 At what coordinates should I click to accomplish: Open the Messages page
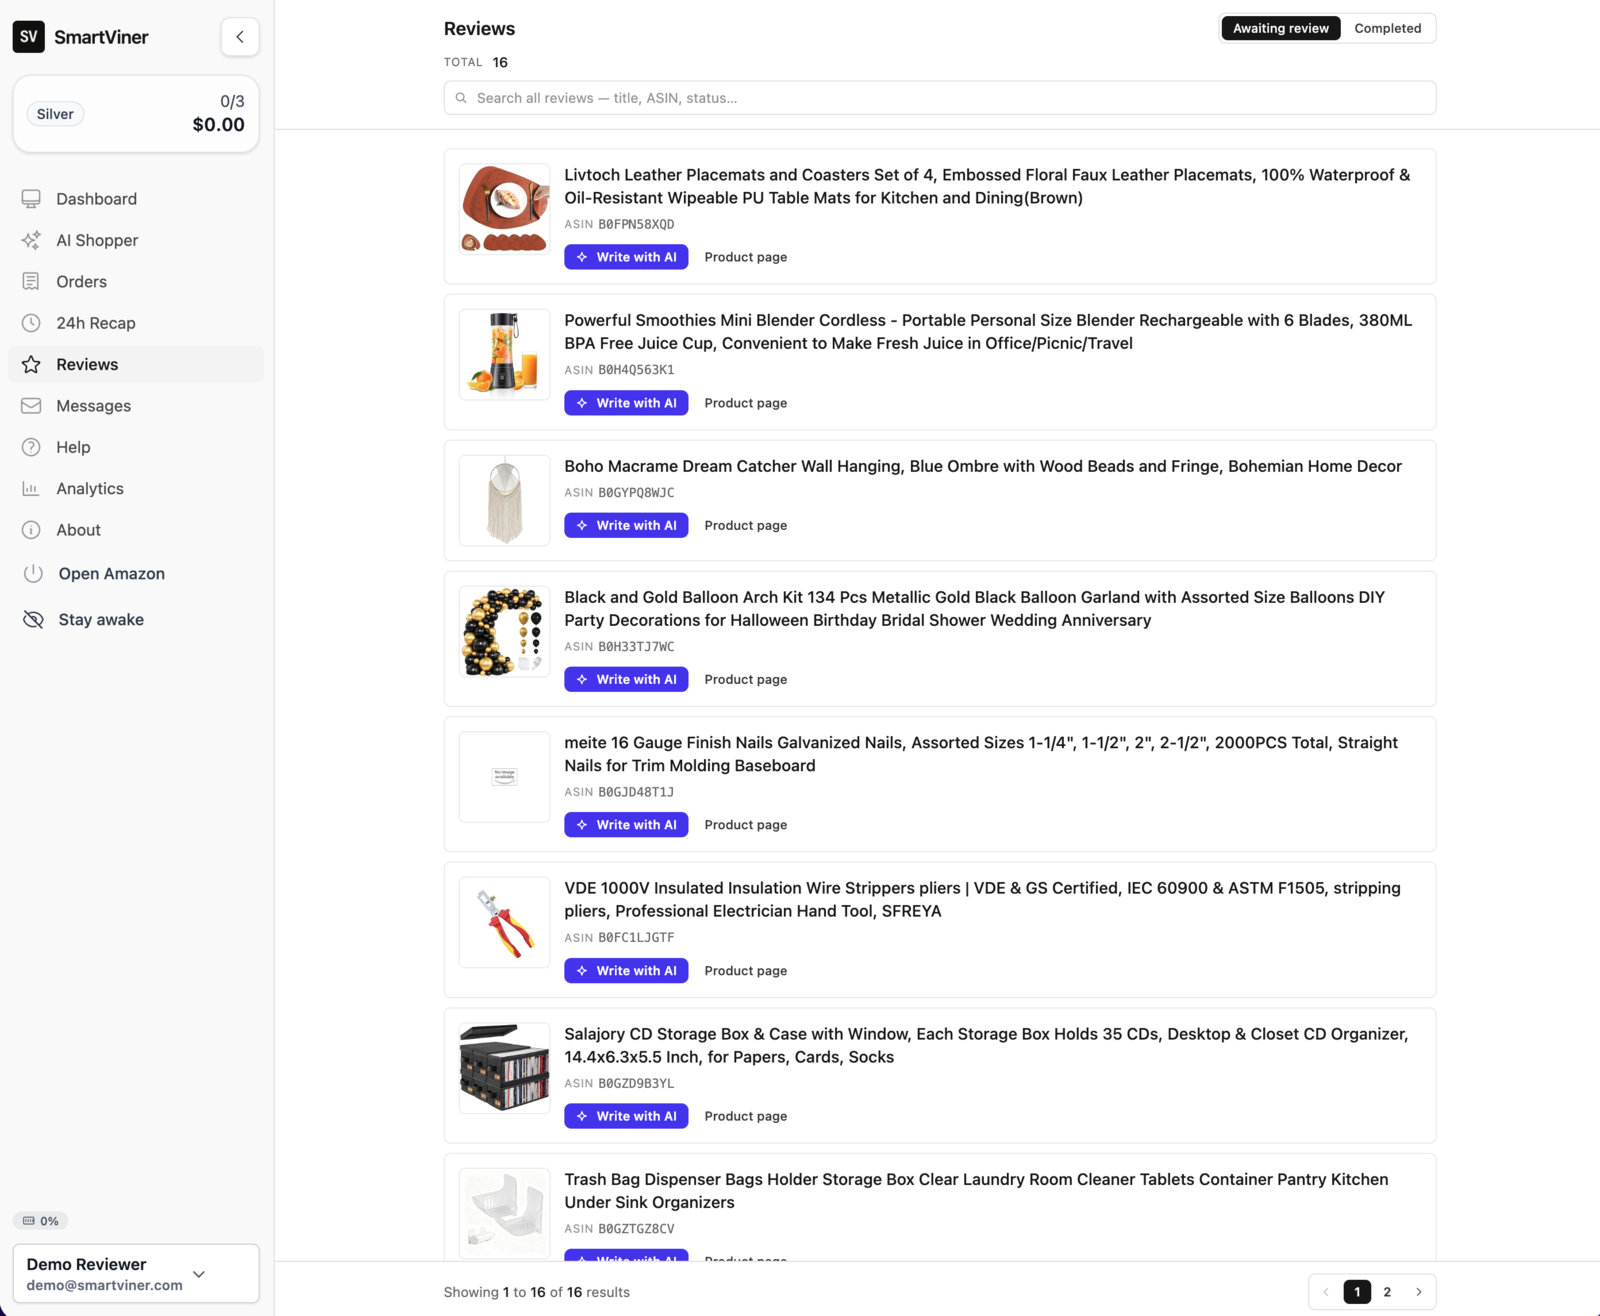point(136,406)
